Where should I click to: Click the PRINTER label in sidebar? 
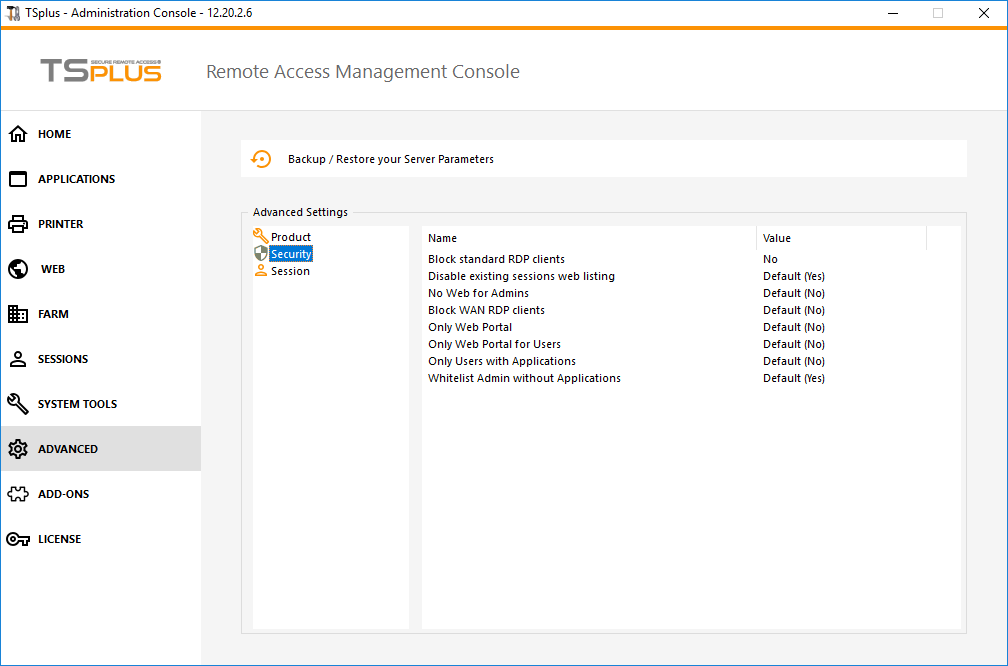pyautogui.click(x=60, y=224)
